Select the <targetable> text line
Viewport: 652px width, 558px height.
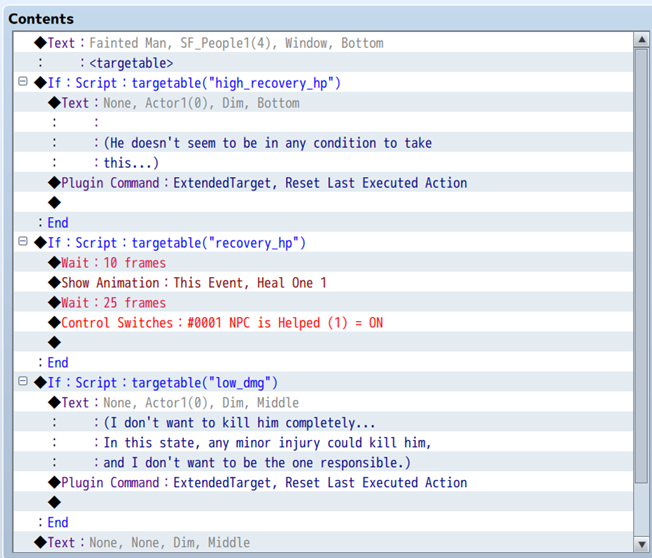[x=324, y=63]
